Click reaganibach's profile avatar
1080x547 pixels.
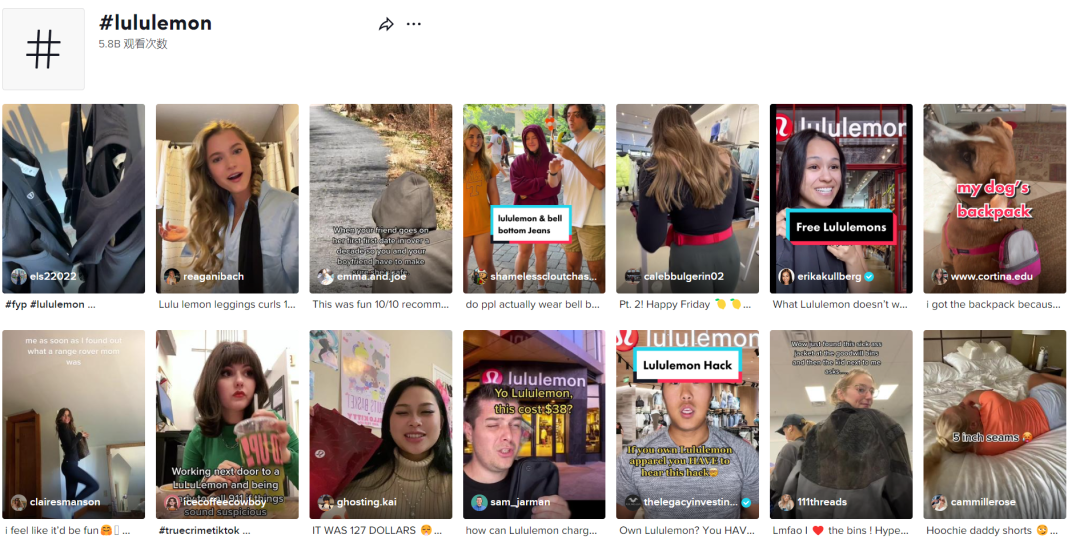point(172,277)
